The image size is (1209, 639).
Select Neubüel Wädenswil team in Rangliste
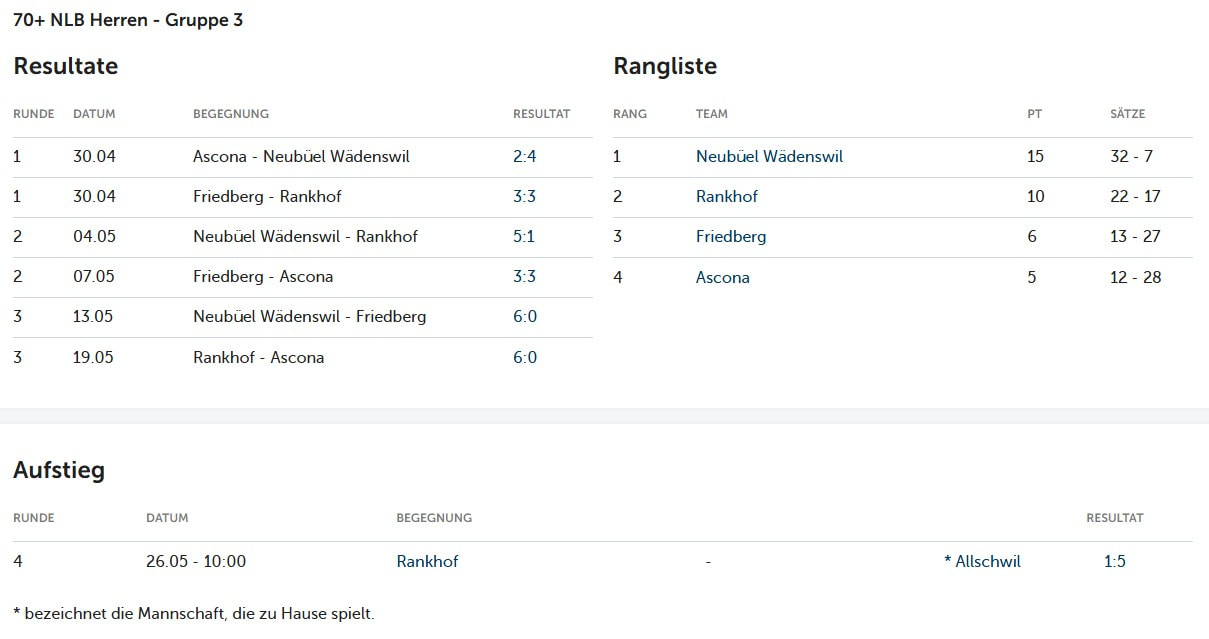click(770, 157)
